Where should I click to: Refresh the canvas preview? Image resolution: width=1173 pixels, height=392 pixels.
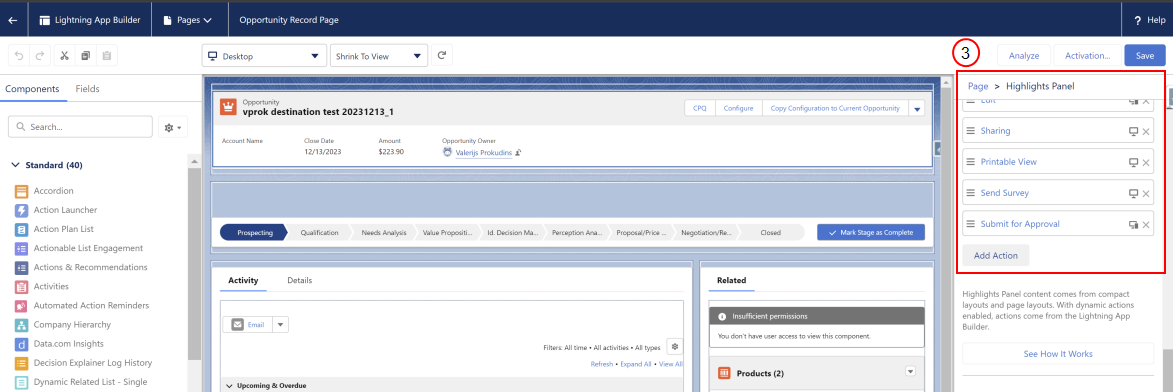441,55
